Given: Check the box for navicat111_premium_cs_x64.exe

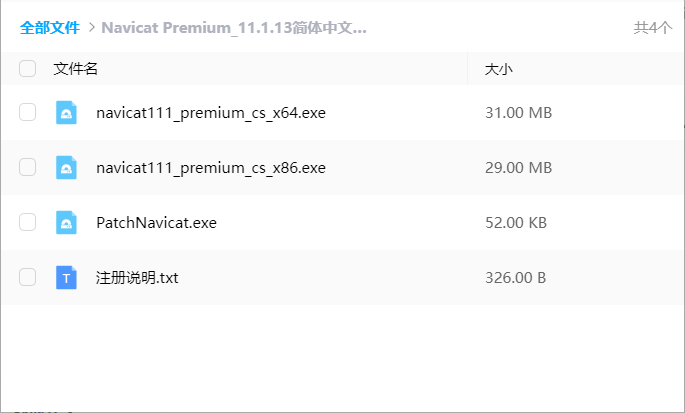Looking at the screenshot, I should [x=28, y=112].
